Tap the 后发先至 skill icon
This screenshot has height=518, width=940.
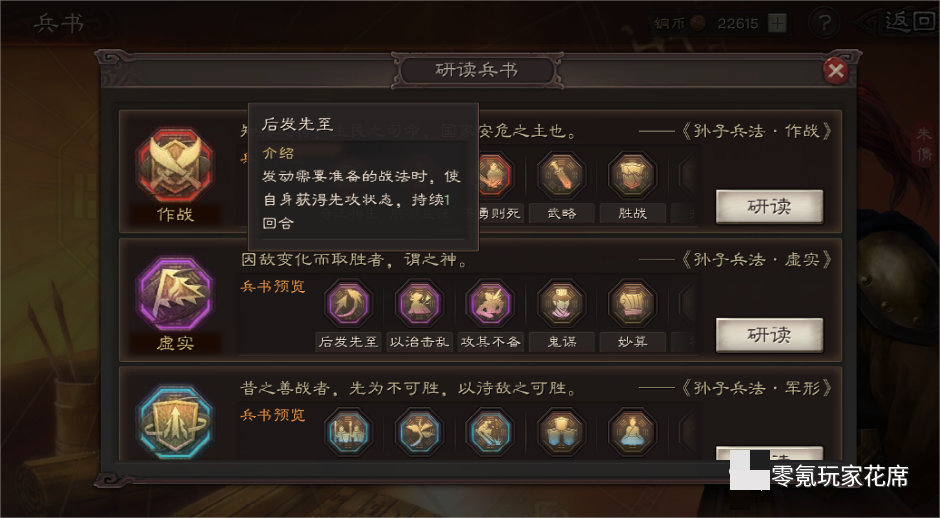coord(348,303)
